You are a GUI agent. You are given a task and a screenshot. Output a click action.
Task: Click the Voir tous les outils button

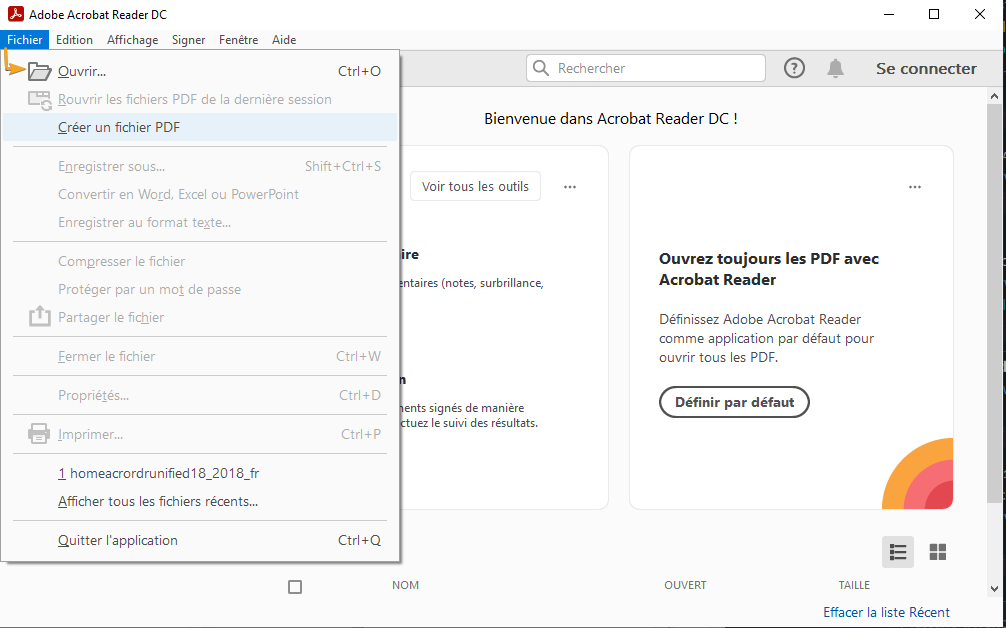click(475, 186)
